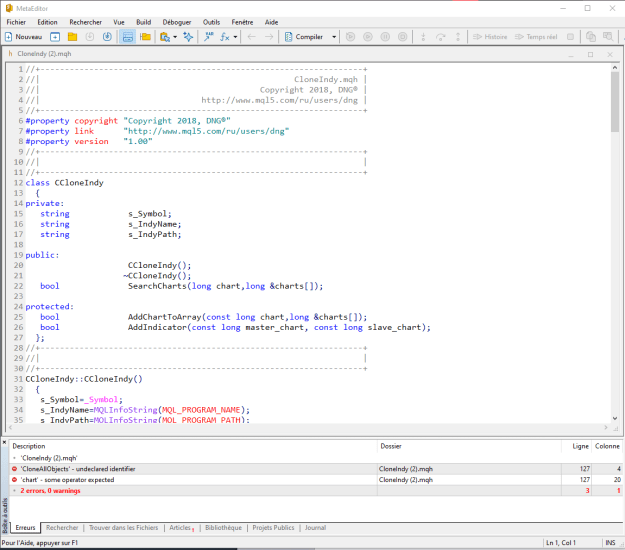Screen dimensions: 625x550
Task: Open the Edition menu
Action: [47, 22]
